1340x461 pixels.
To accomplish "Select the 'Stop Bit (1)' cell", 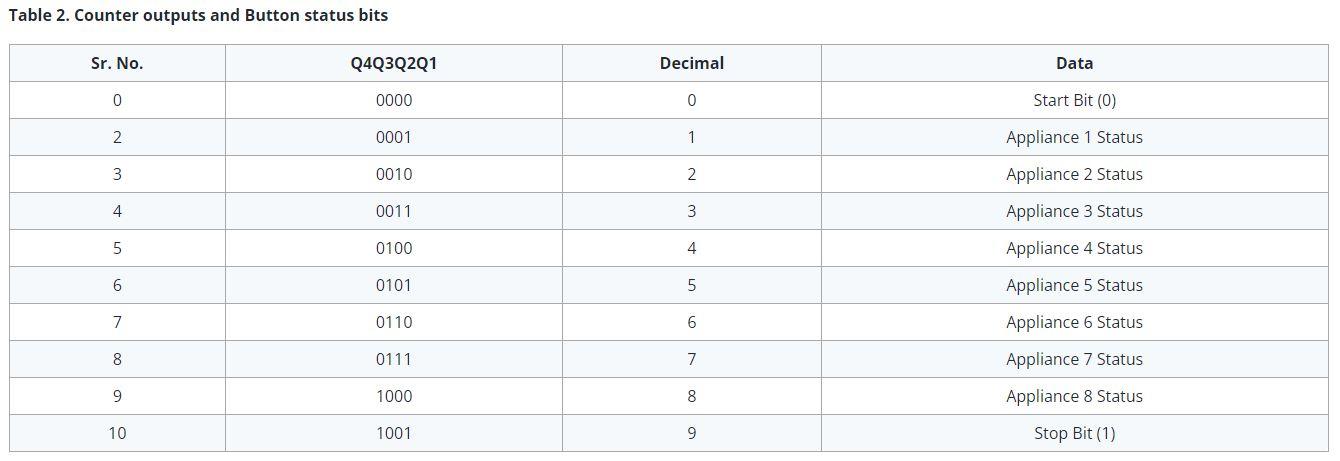I will [x=1074, y=433].
